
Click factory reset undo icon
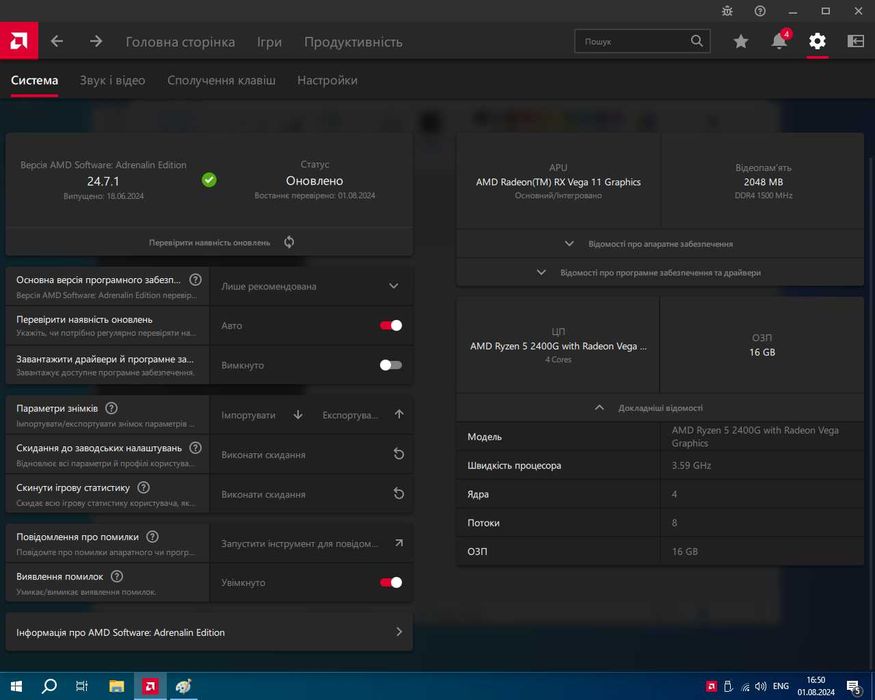coord(398,454)
